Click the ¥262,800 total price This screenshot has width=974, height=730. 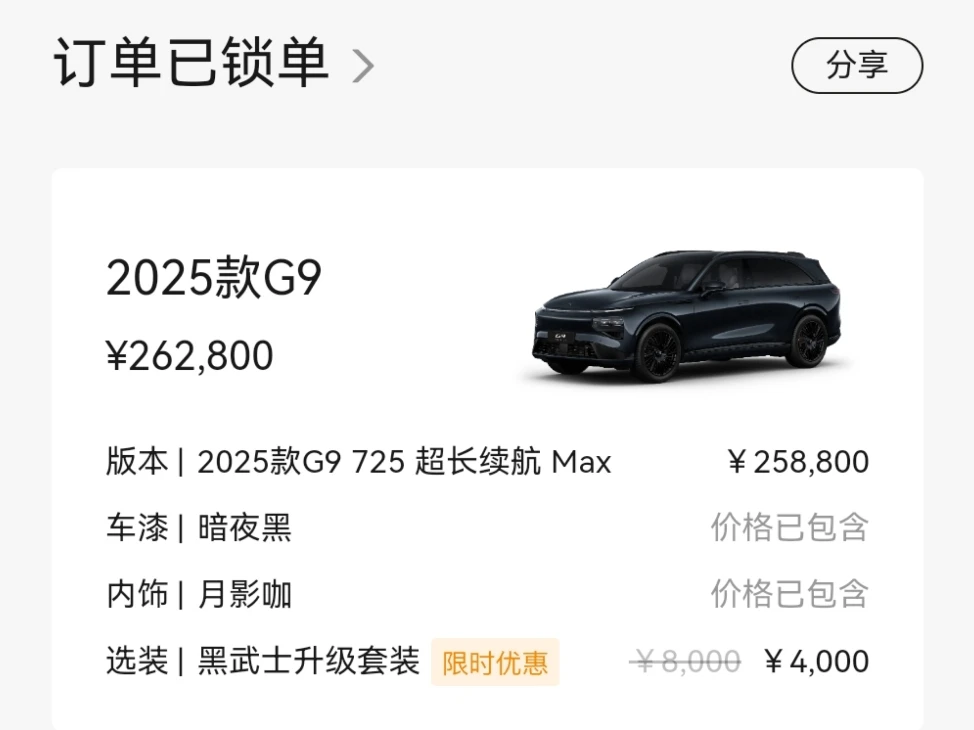point(190,355)
